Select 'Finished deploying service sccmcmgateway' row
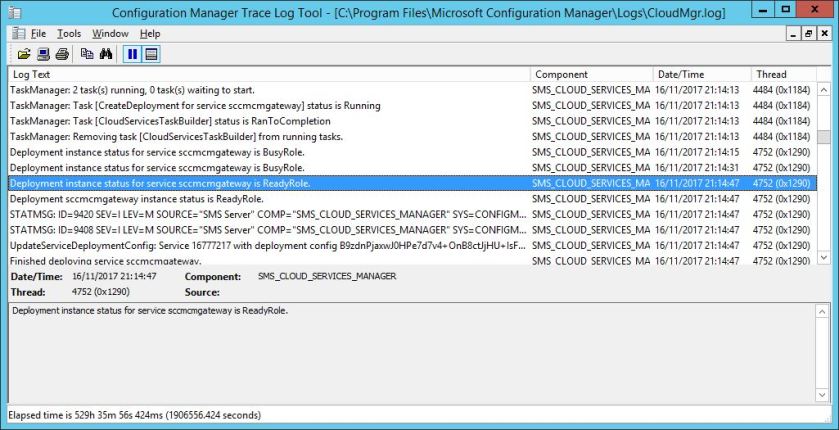The height and width of the screenshot is (430, 839). click(x=413, y=260)
